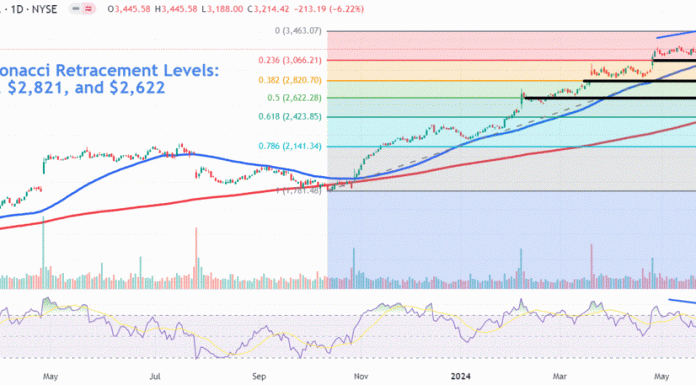The width and height of the screenshot is (696, 385).
Task: Click the Retracement Levels blue heading text
Action: point(110,70)
